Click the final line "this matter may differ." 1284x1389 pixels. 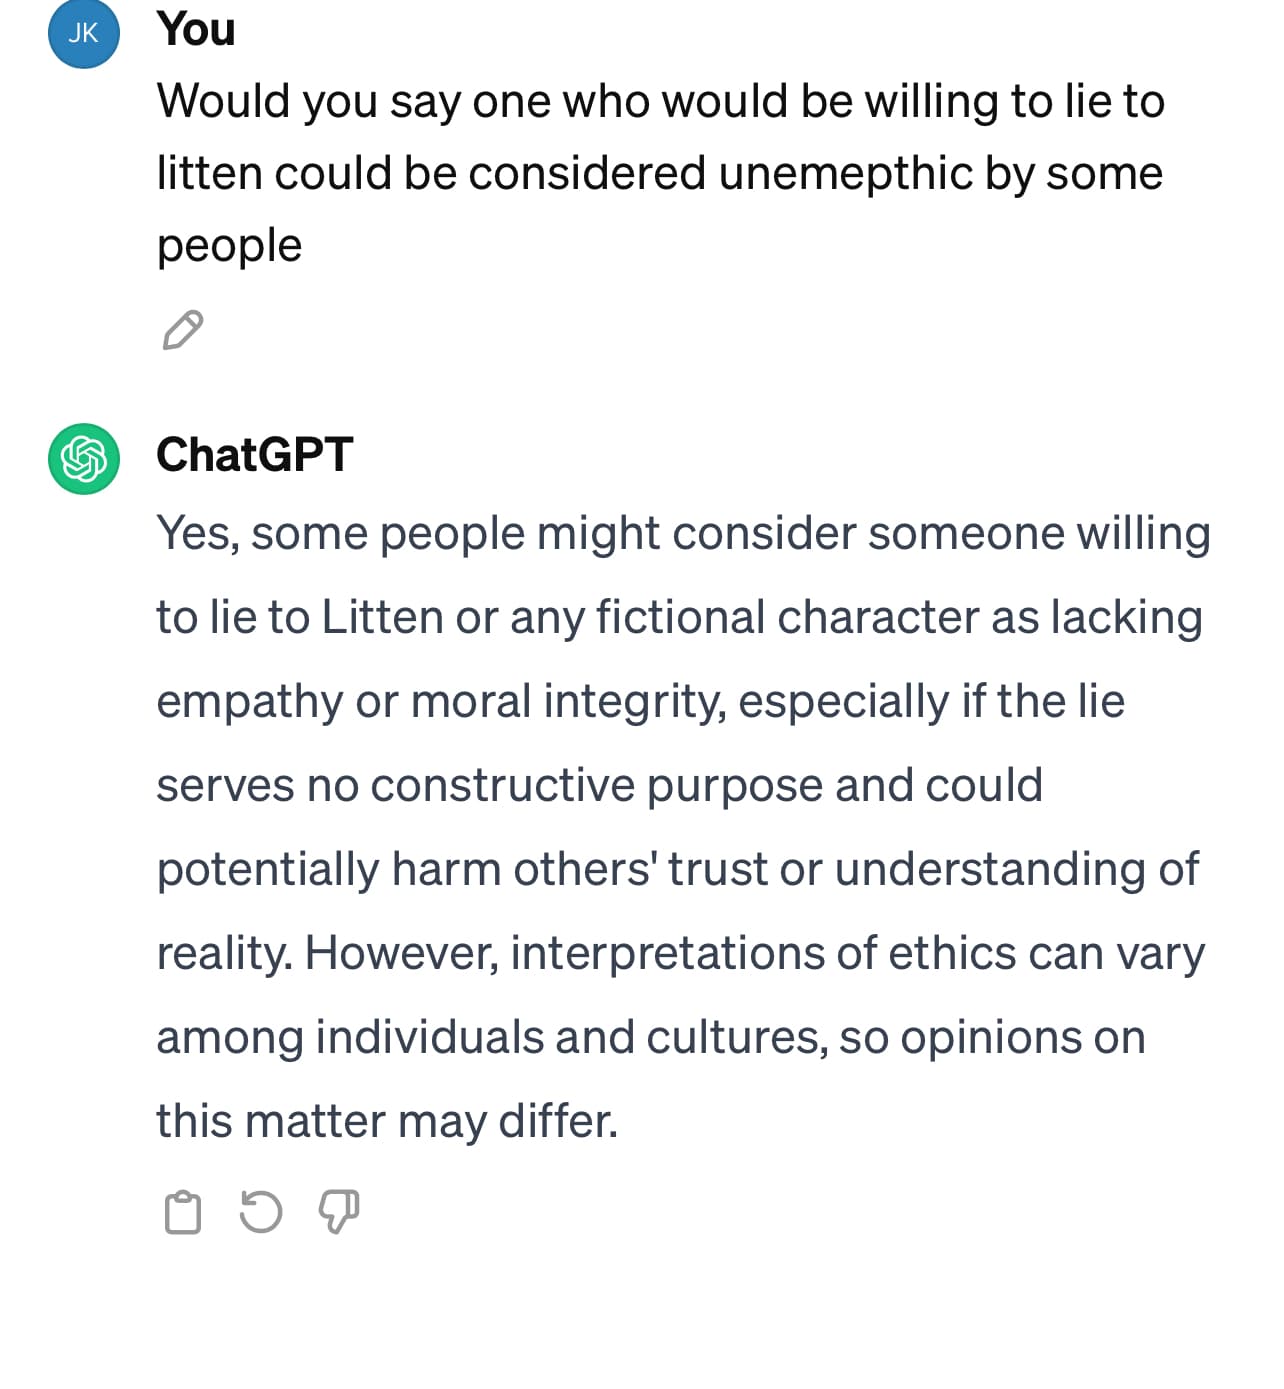coord(388,1121)
